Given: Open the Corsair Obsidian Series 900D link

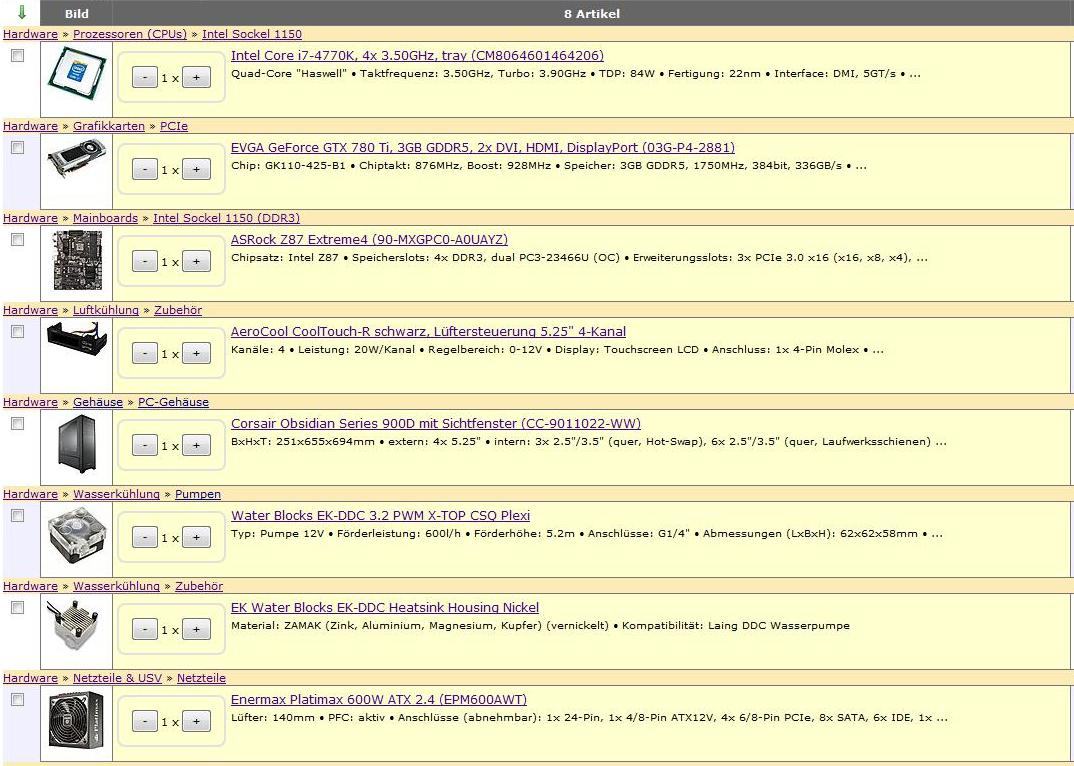Looking at the screenshot, I should (x=436, y=423).
